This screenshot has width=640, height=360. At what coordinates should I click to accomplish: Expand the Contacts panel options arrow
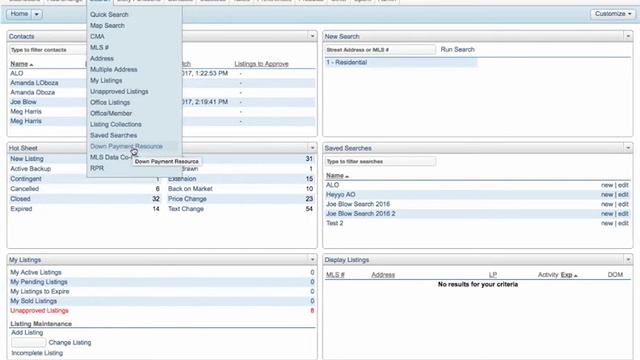point(312,36)
